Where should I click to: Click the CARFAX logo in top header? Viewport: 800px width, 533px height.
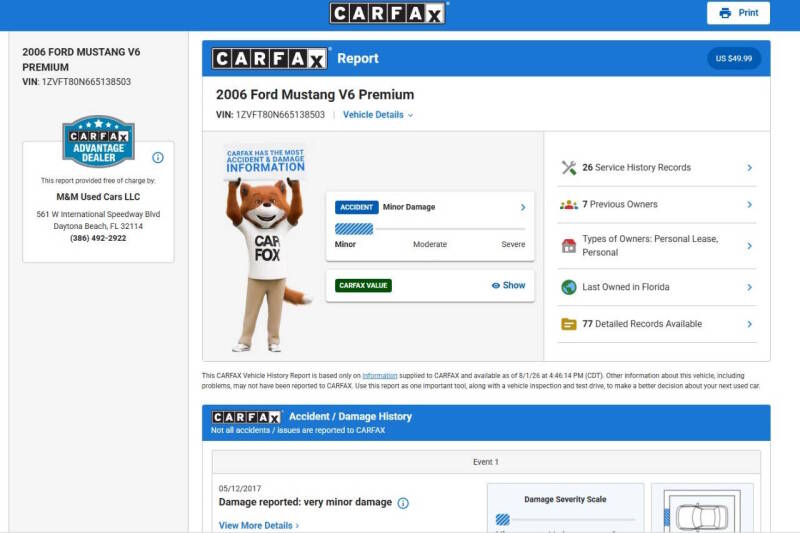[x=387, y=13]
